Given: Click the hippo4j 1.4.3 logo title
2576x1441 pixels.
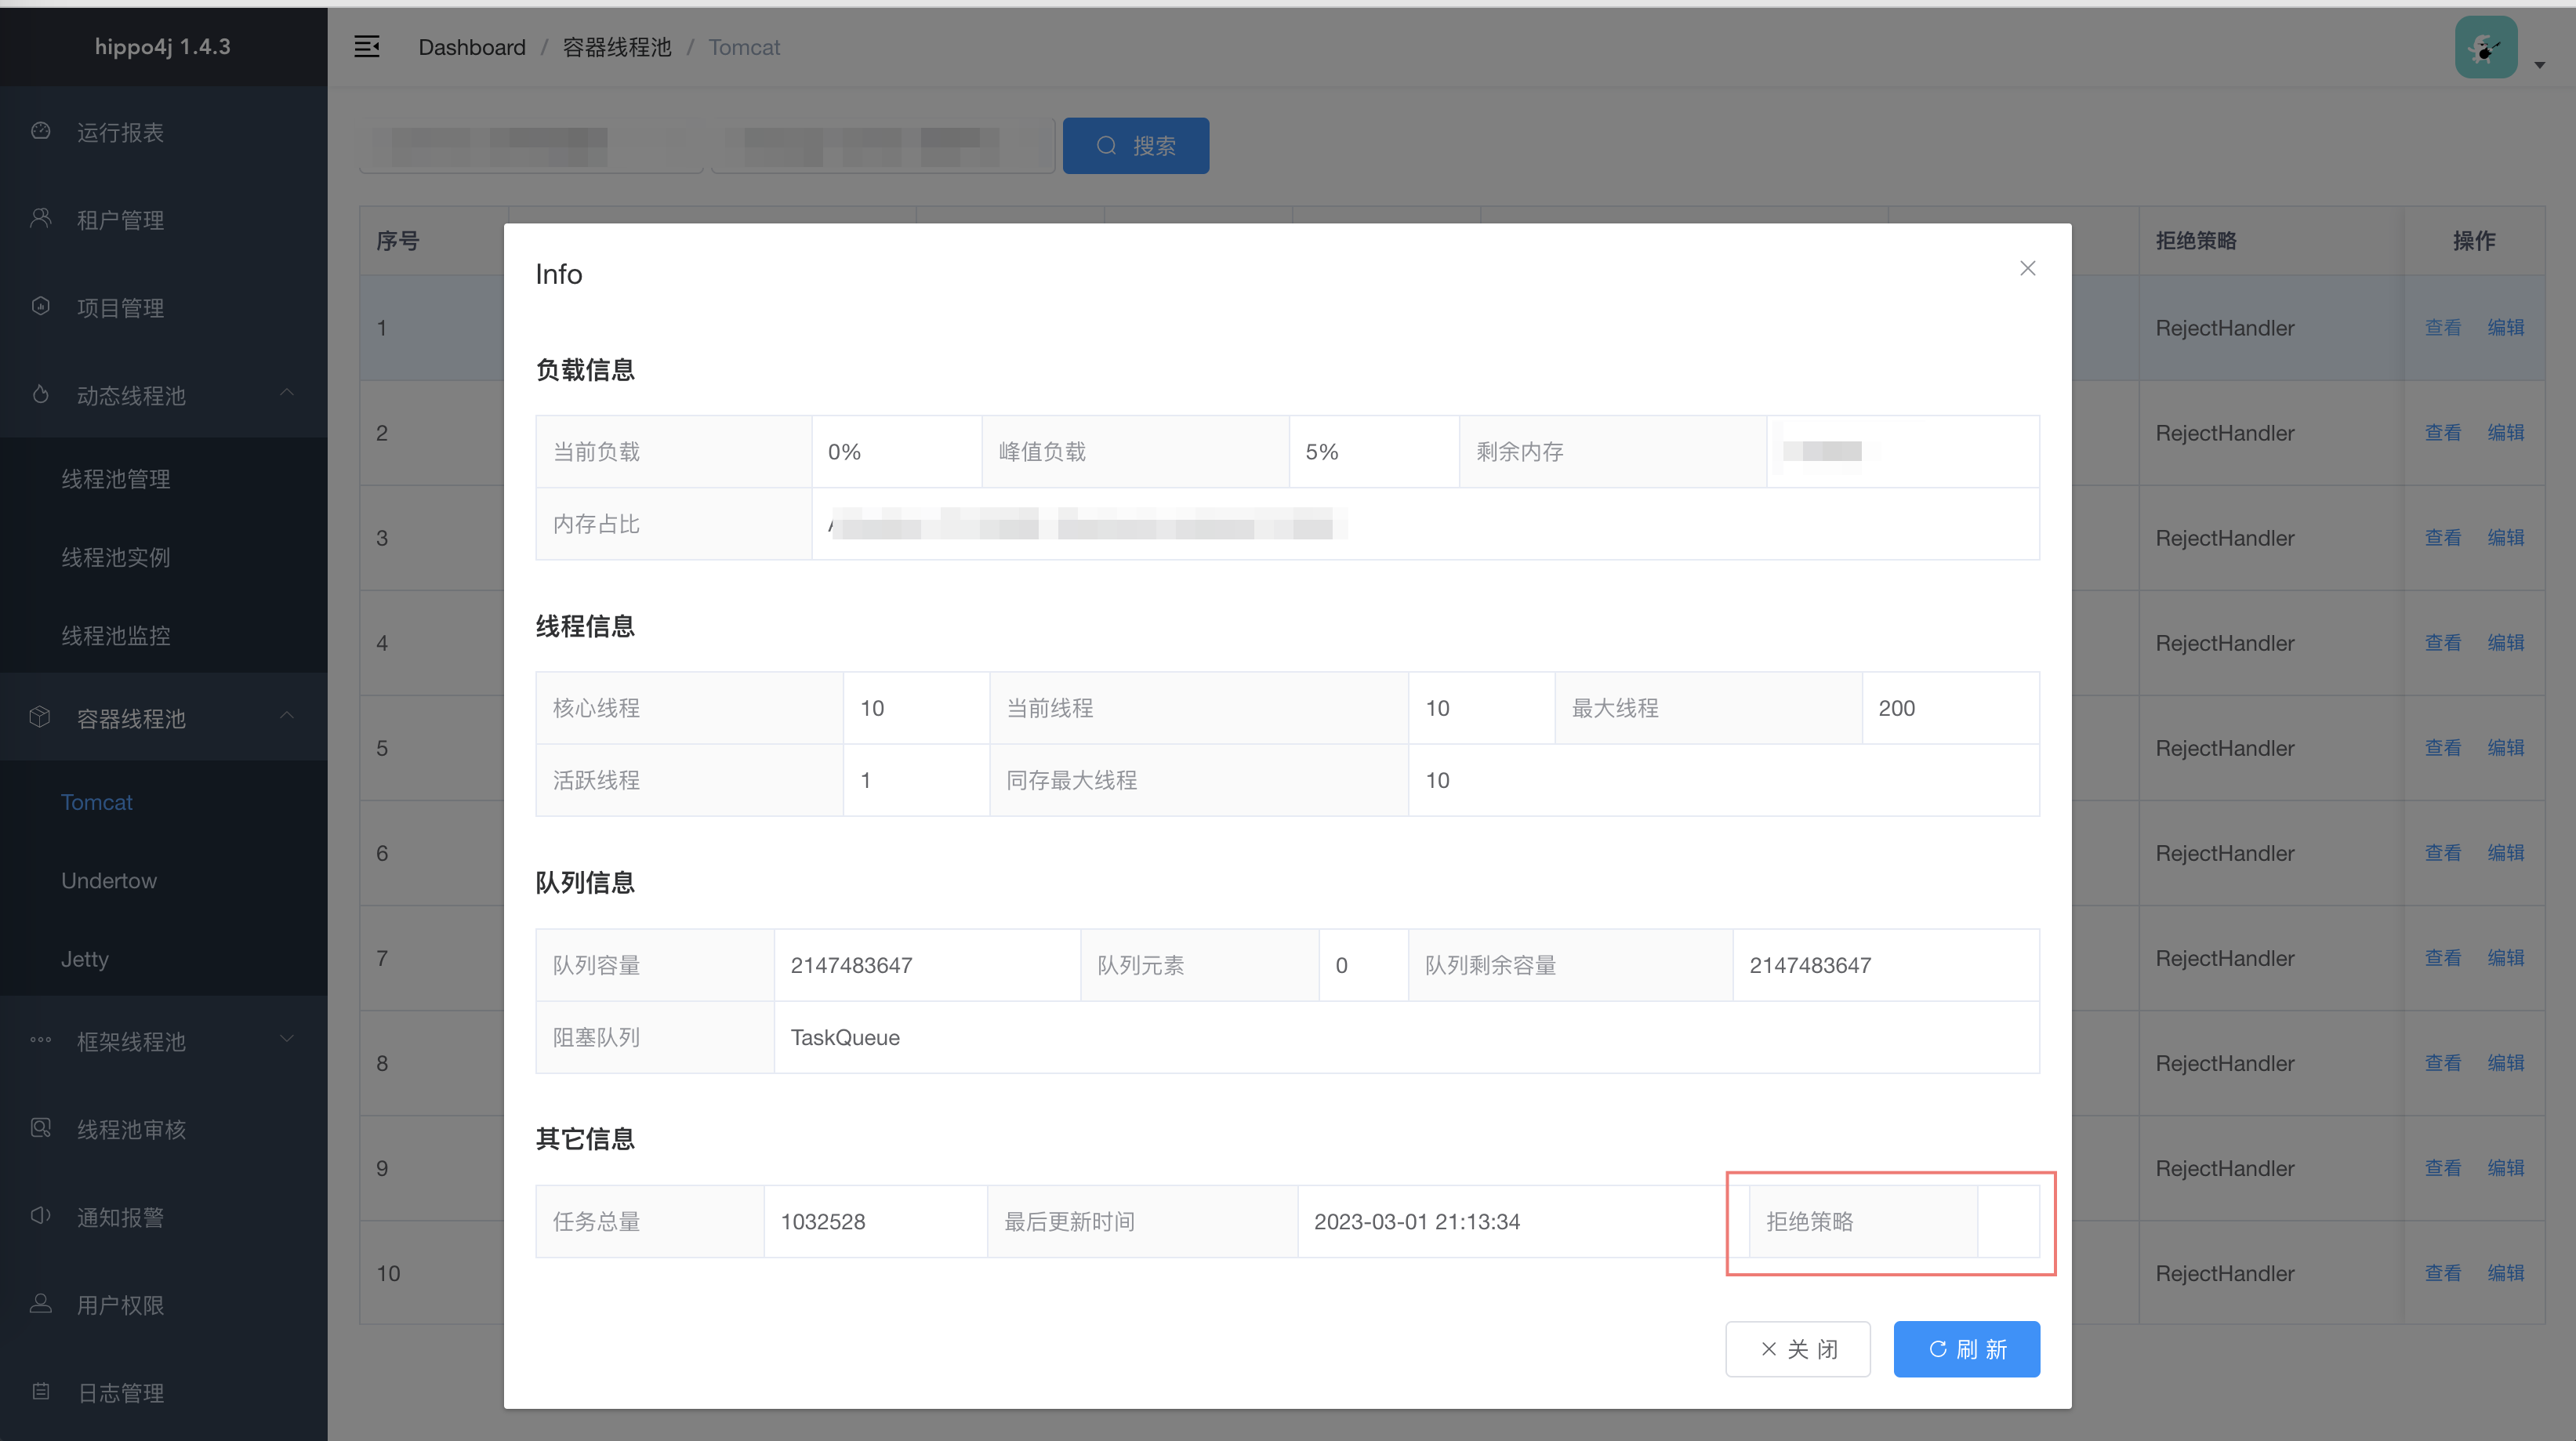Looking at the screenshot, I should click(x=163, y=47).
